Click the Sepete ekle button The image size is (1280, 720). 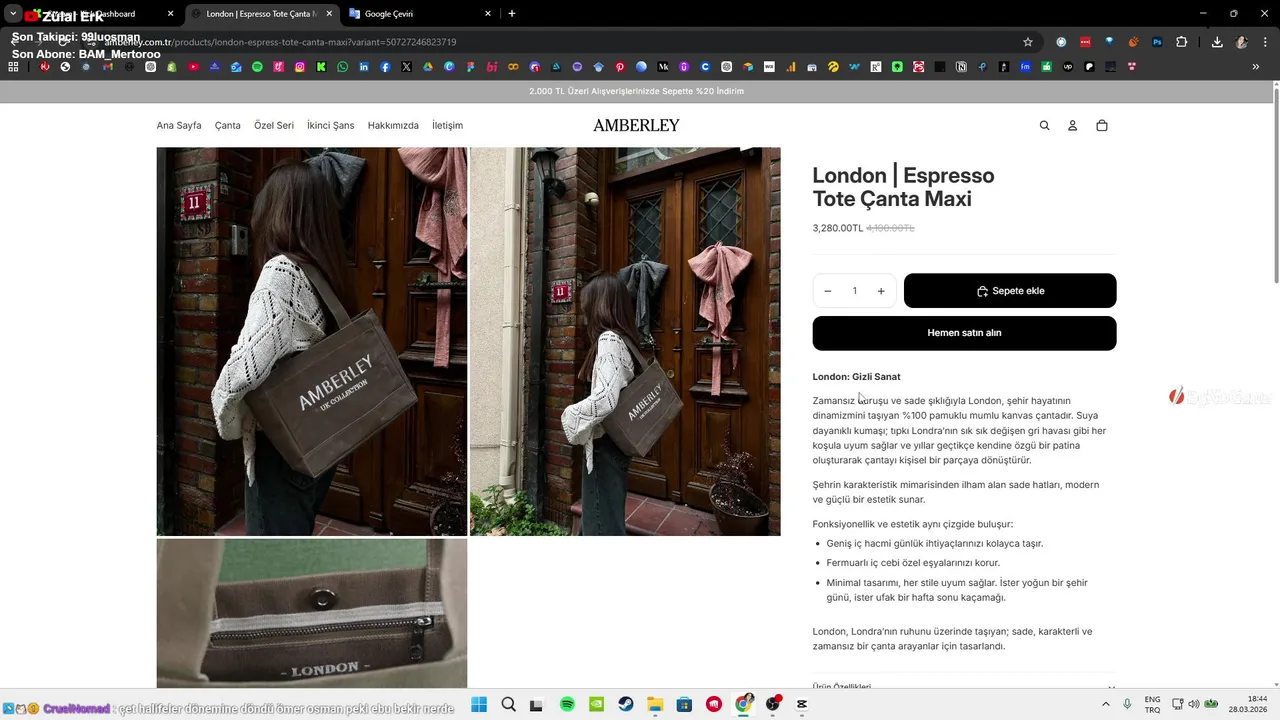coord(1010,291)
